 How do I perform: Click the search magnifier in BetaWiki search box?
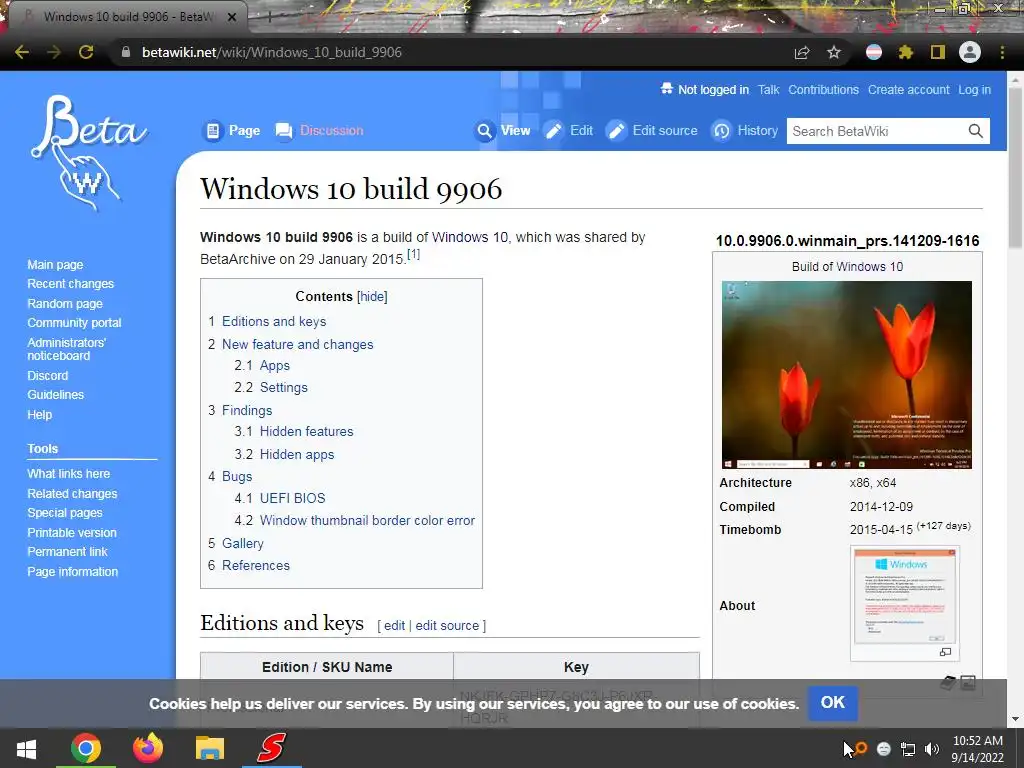click(976, 131)
